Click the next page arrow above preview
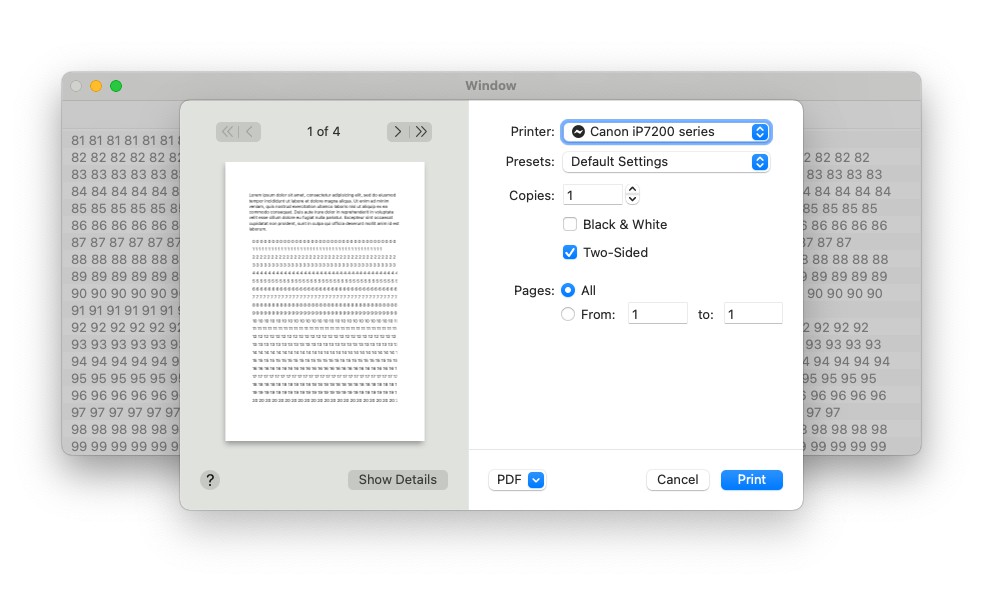Viewport: 990px width, 592px height. pos(397,131)
